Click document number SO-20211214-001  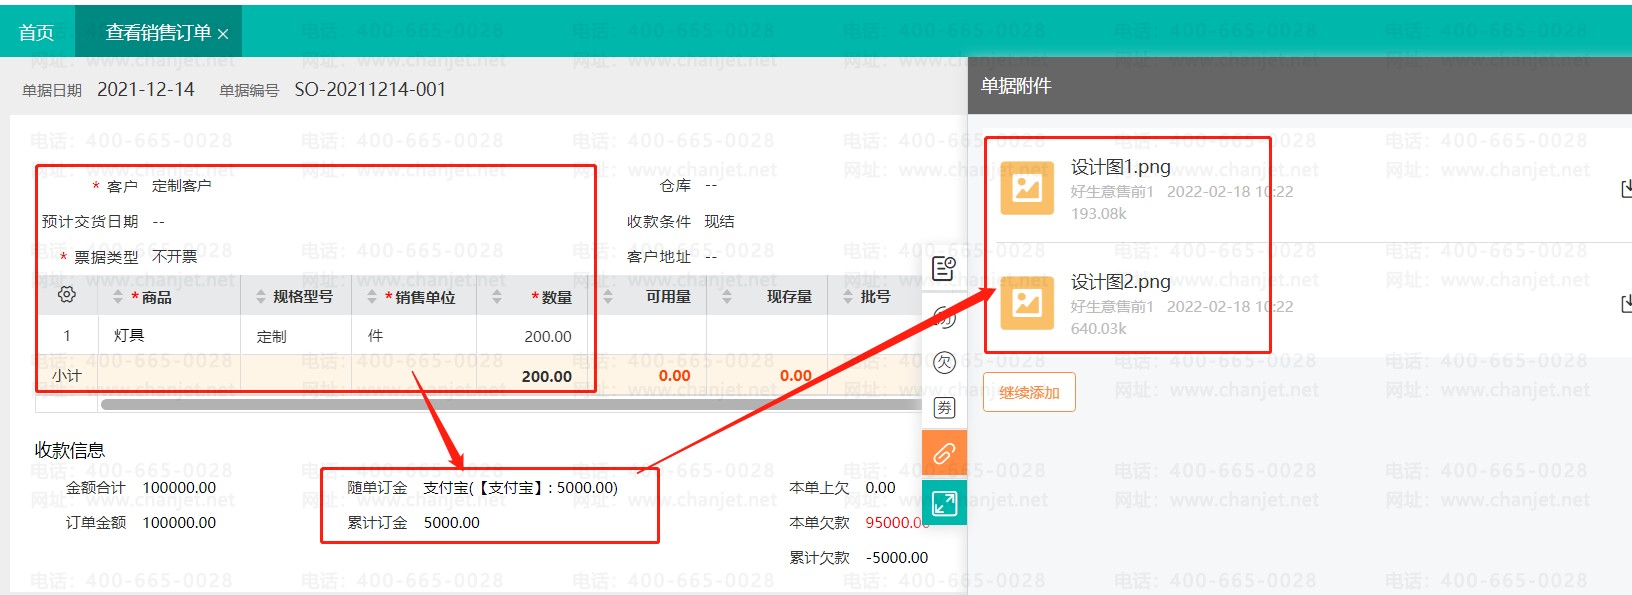[x=370, y=89]
